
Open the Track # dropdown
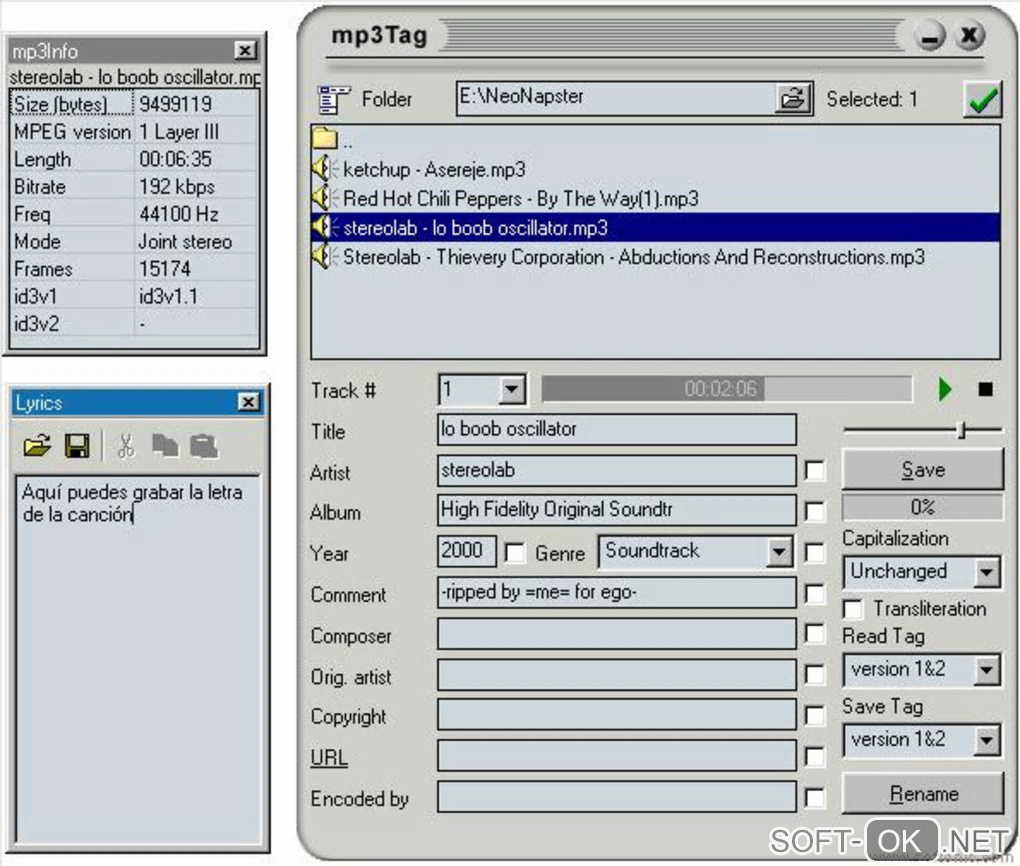pyautogui.click(x=512, y=390)
